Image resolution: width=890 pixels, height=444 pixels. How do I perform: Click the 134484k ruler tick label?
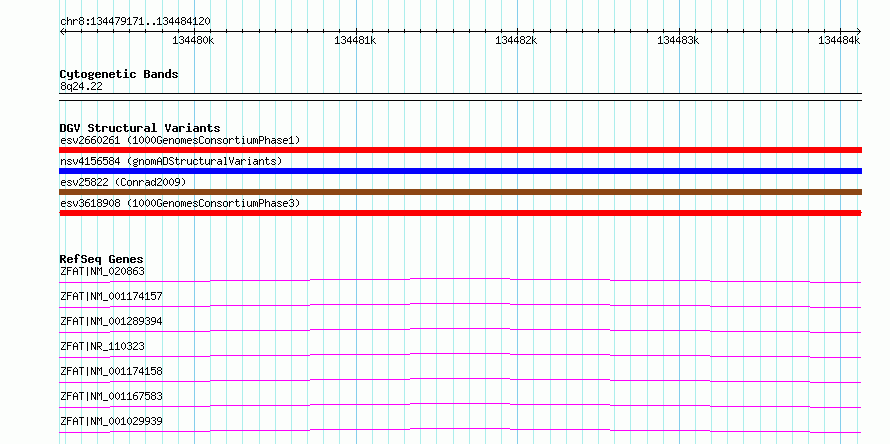click(x=839, y=40)
